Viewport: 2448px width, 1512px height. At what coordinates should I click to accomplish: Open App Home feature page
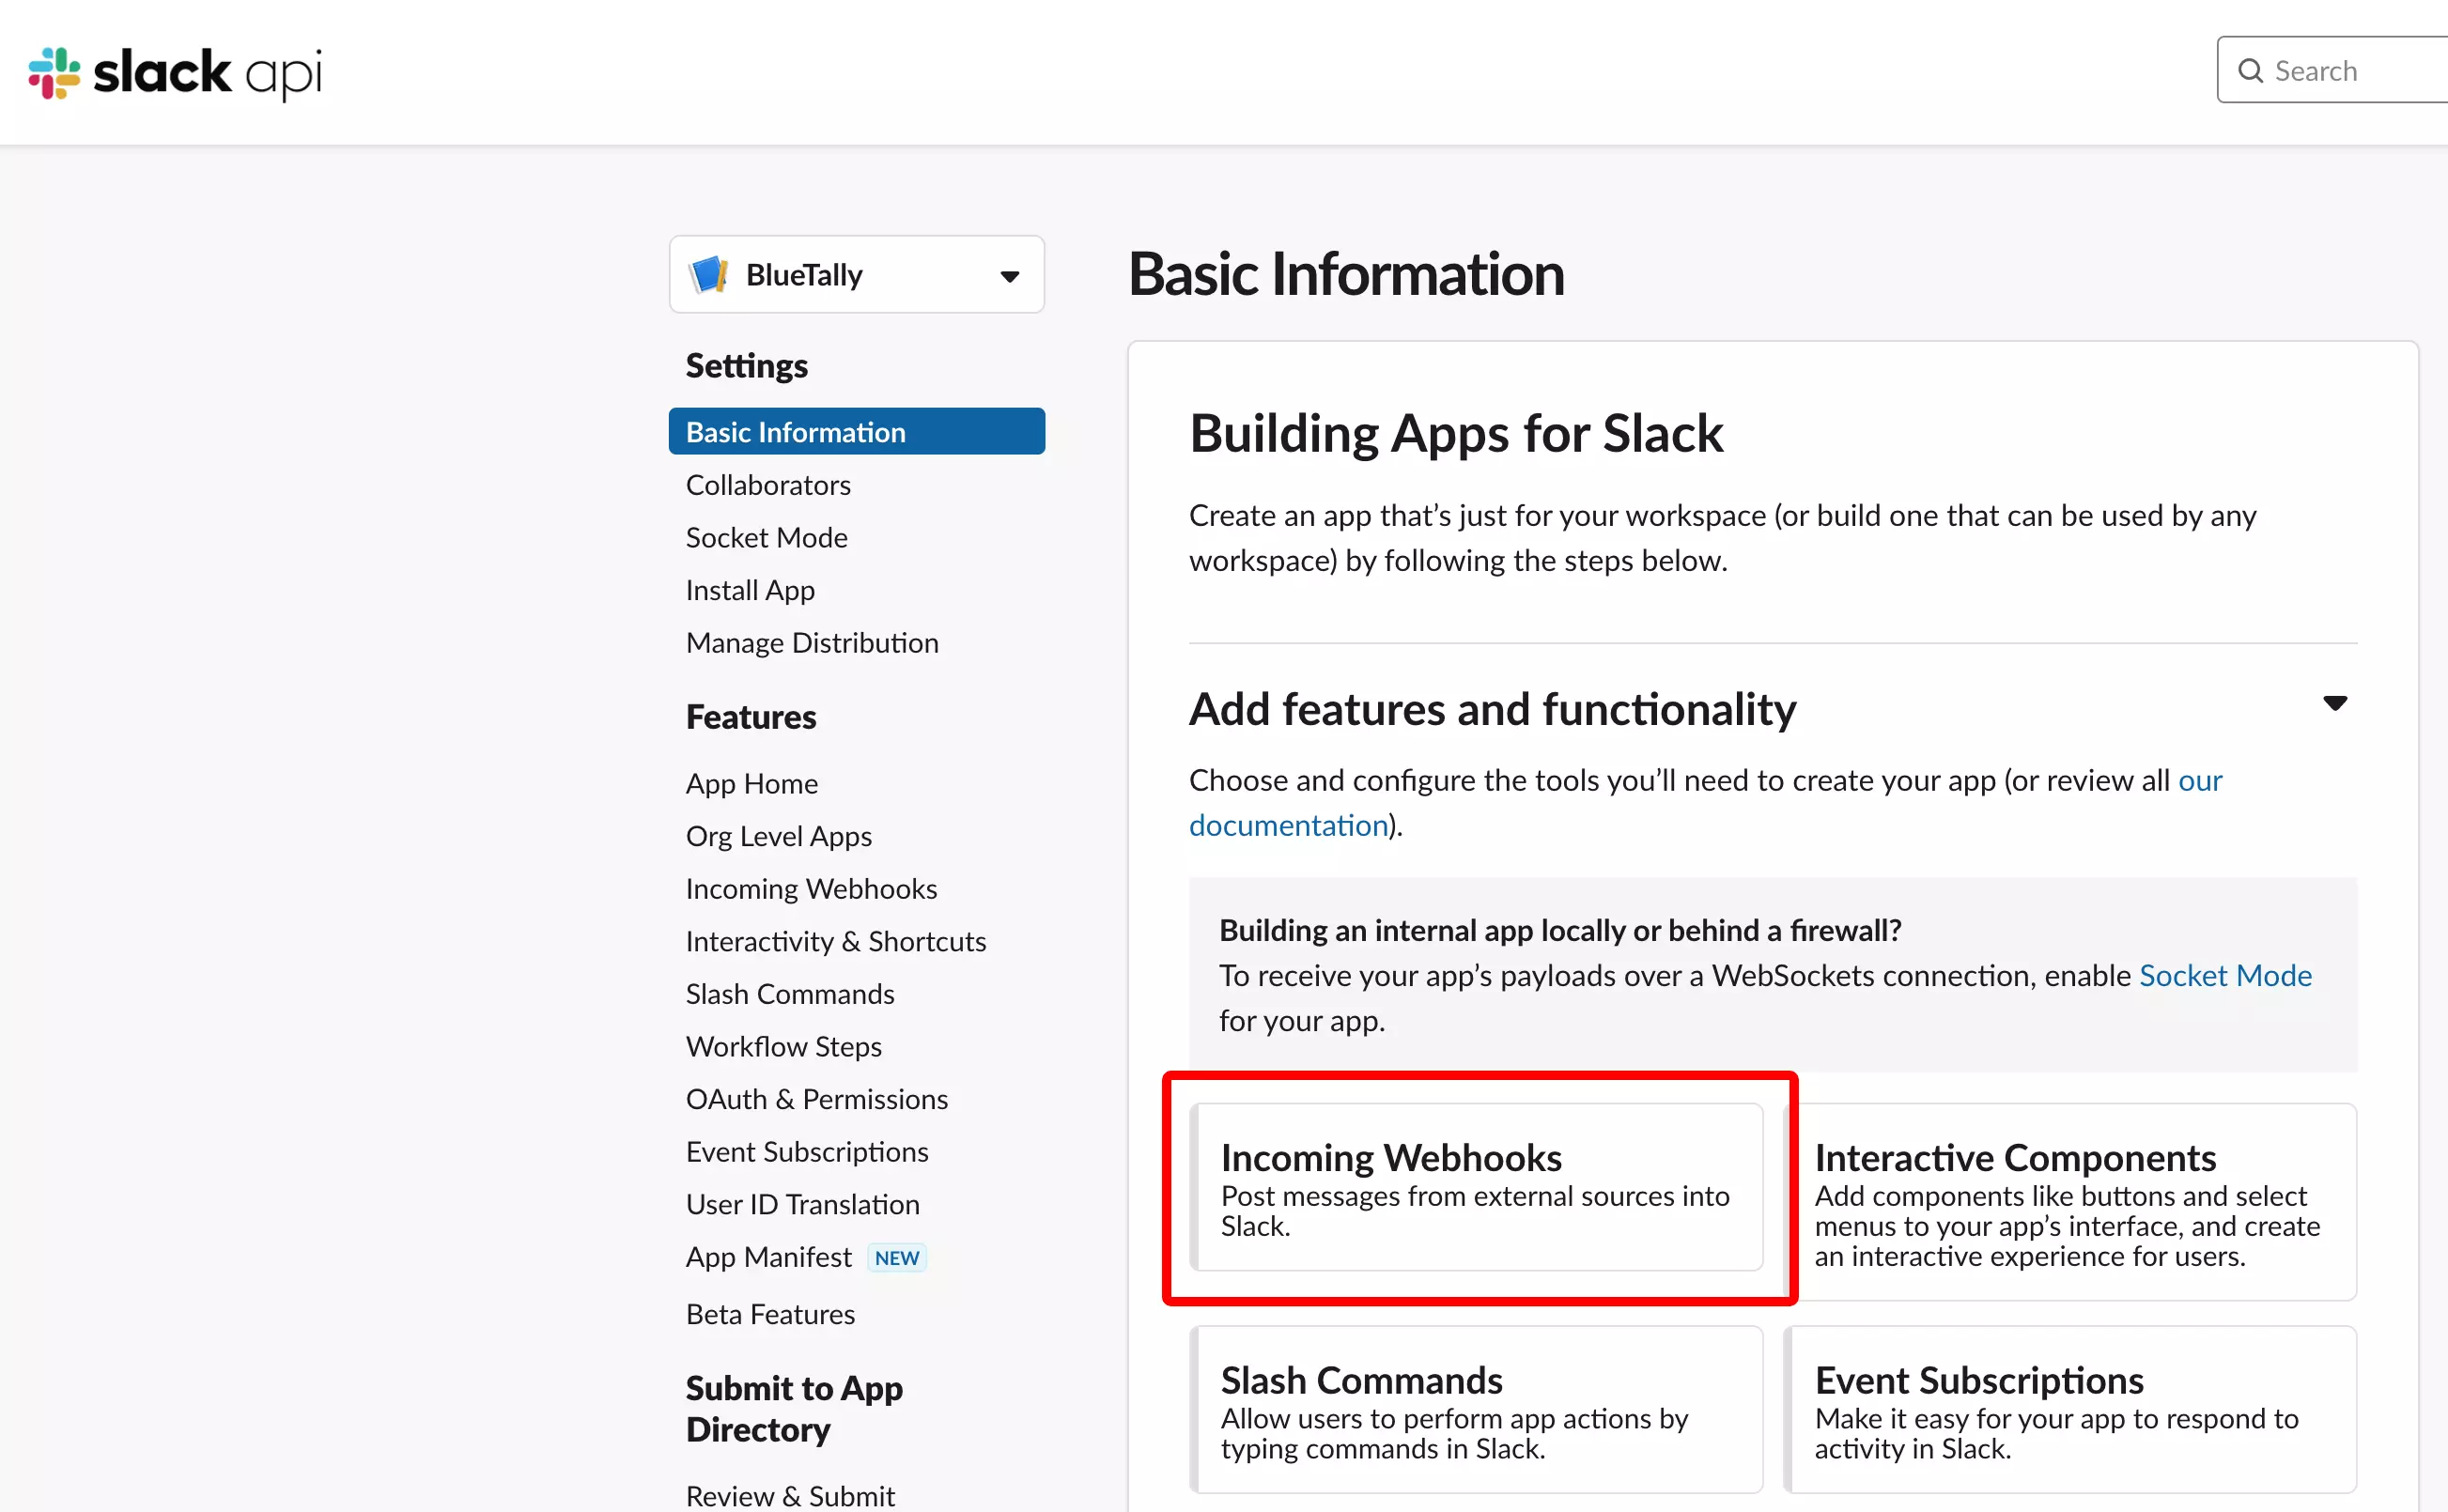751,784
